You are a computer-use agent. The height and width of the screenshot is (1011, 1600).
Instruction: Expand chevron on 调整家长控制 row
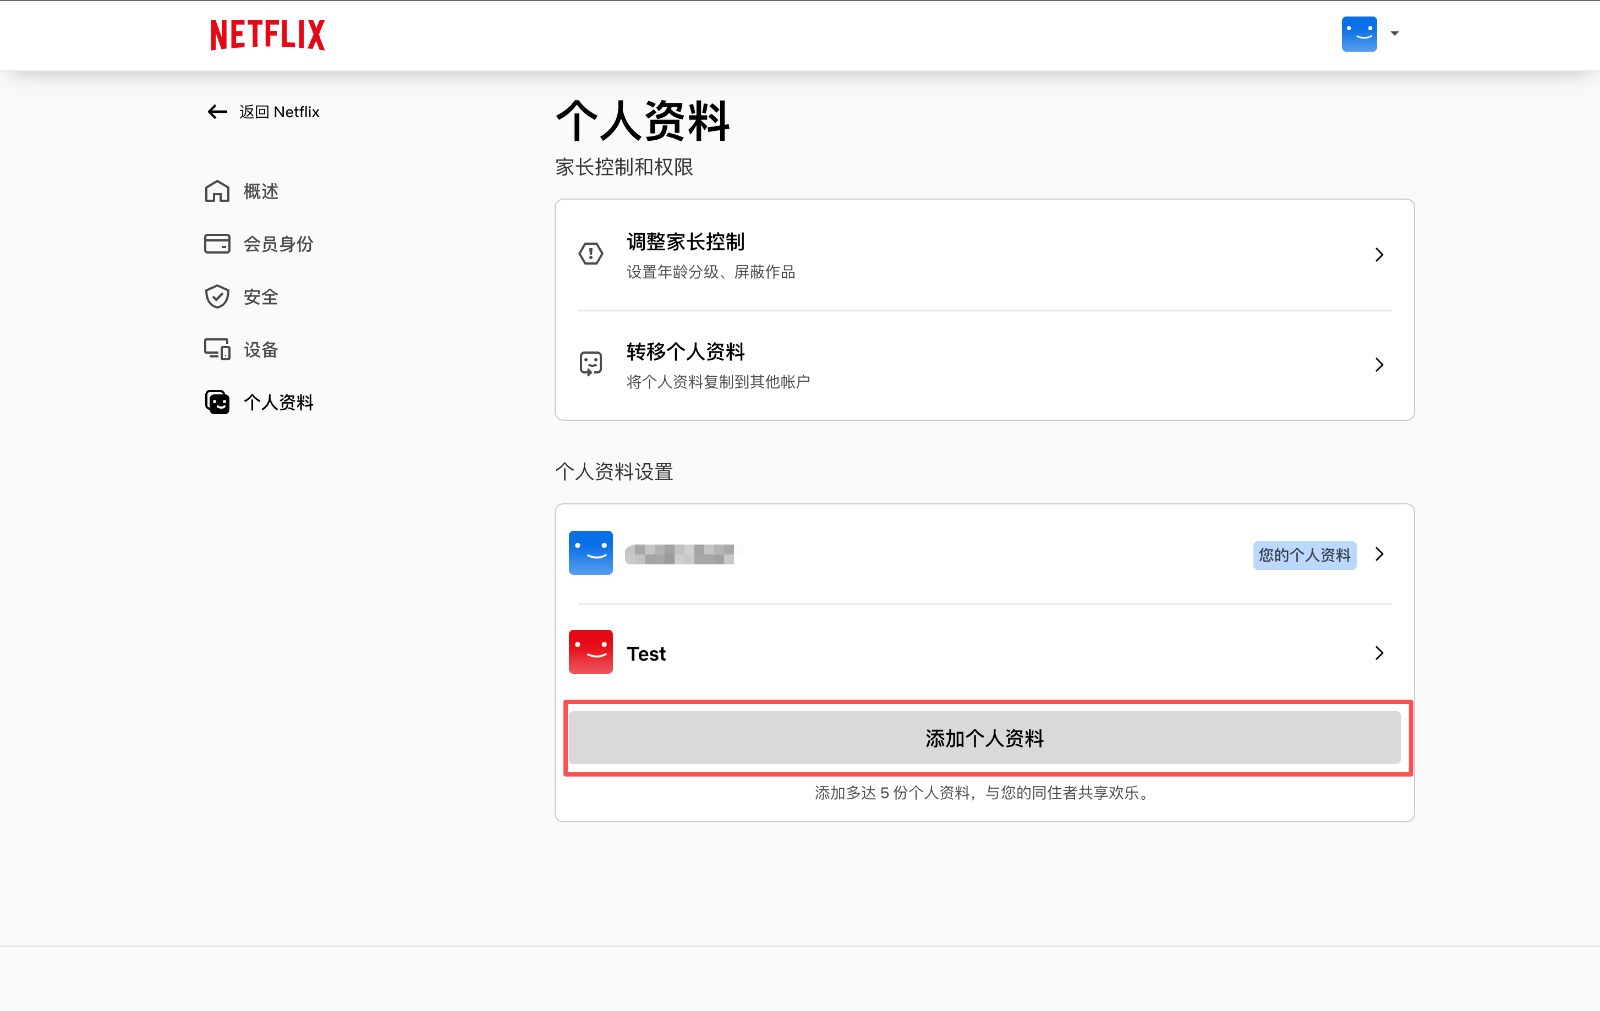click(1379, 255)
